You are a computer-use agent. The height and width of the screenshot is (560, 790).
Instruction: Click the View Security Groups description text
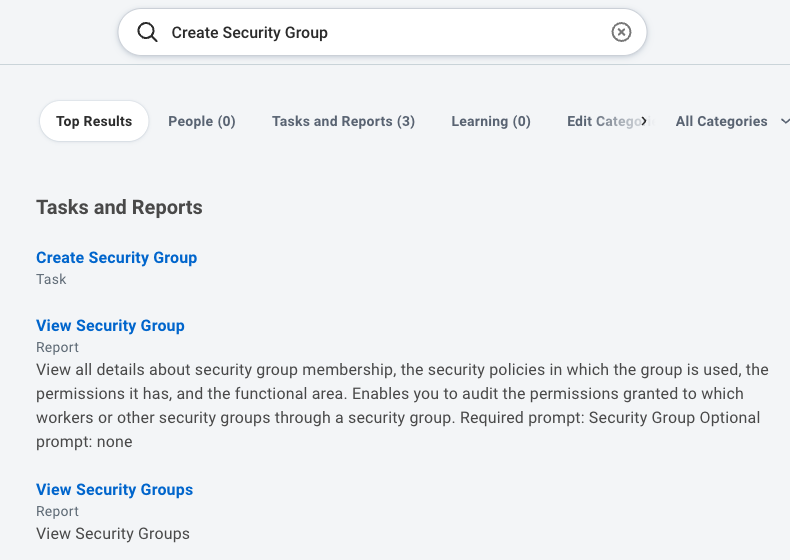pos(113,534)
